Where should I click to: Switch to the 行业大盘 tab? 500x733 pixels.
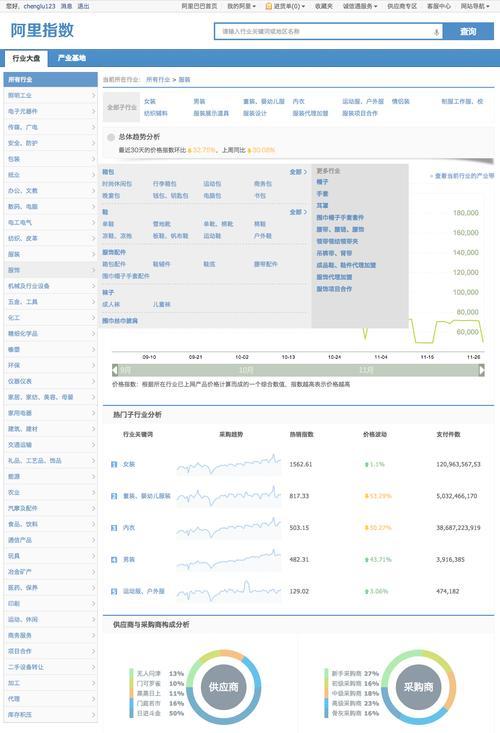[26, 58]
